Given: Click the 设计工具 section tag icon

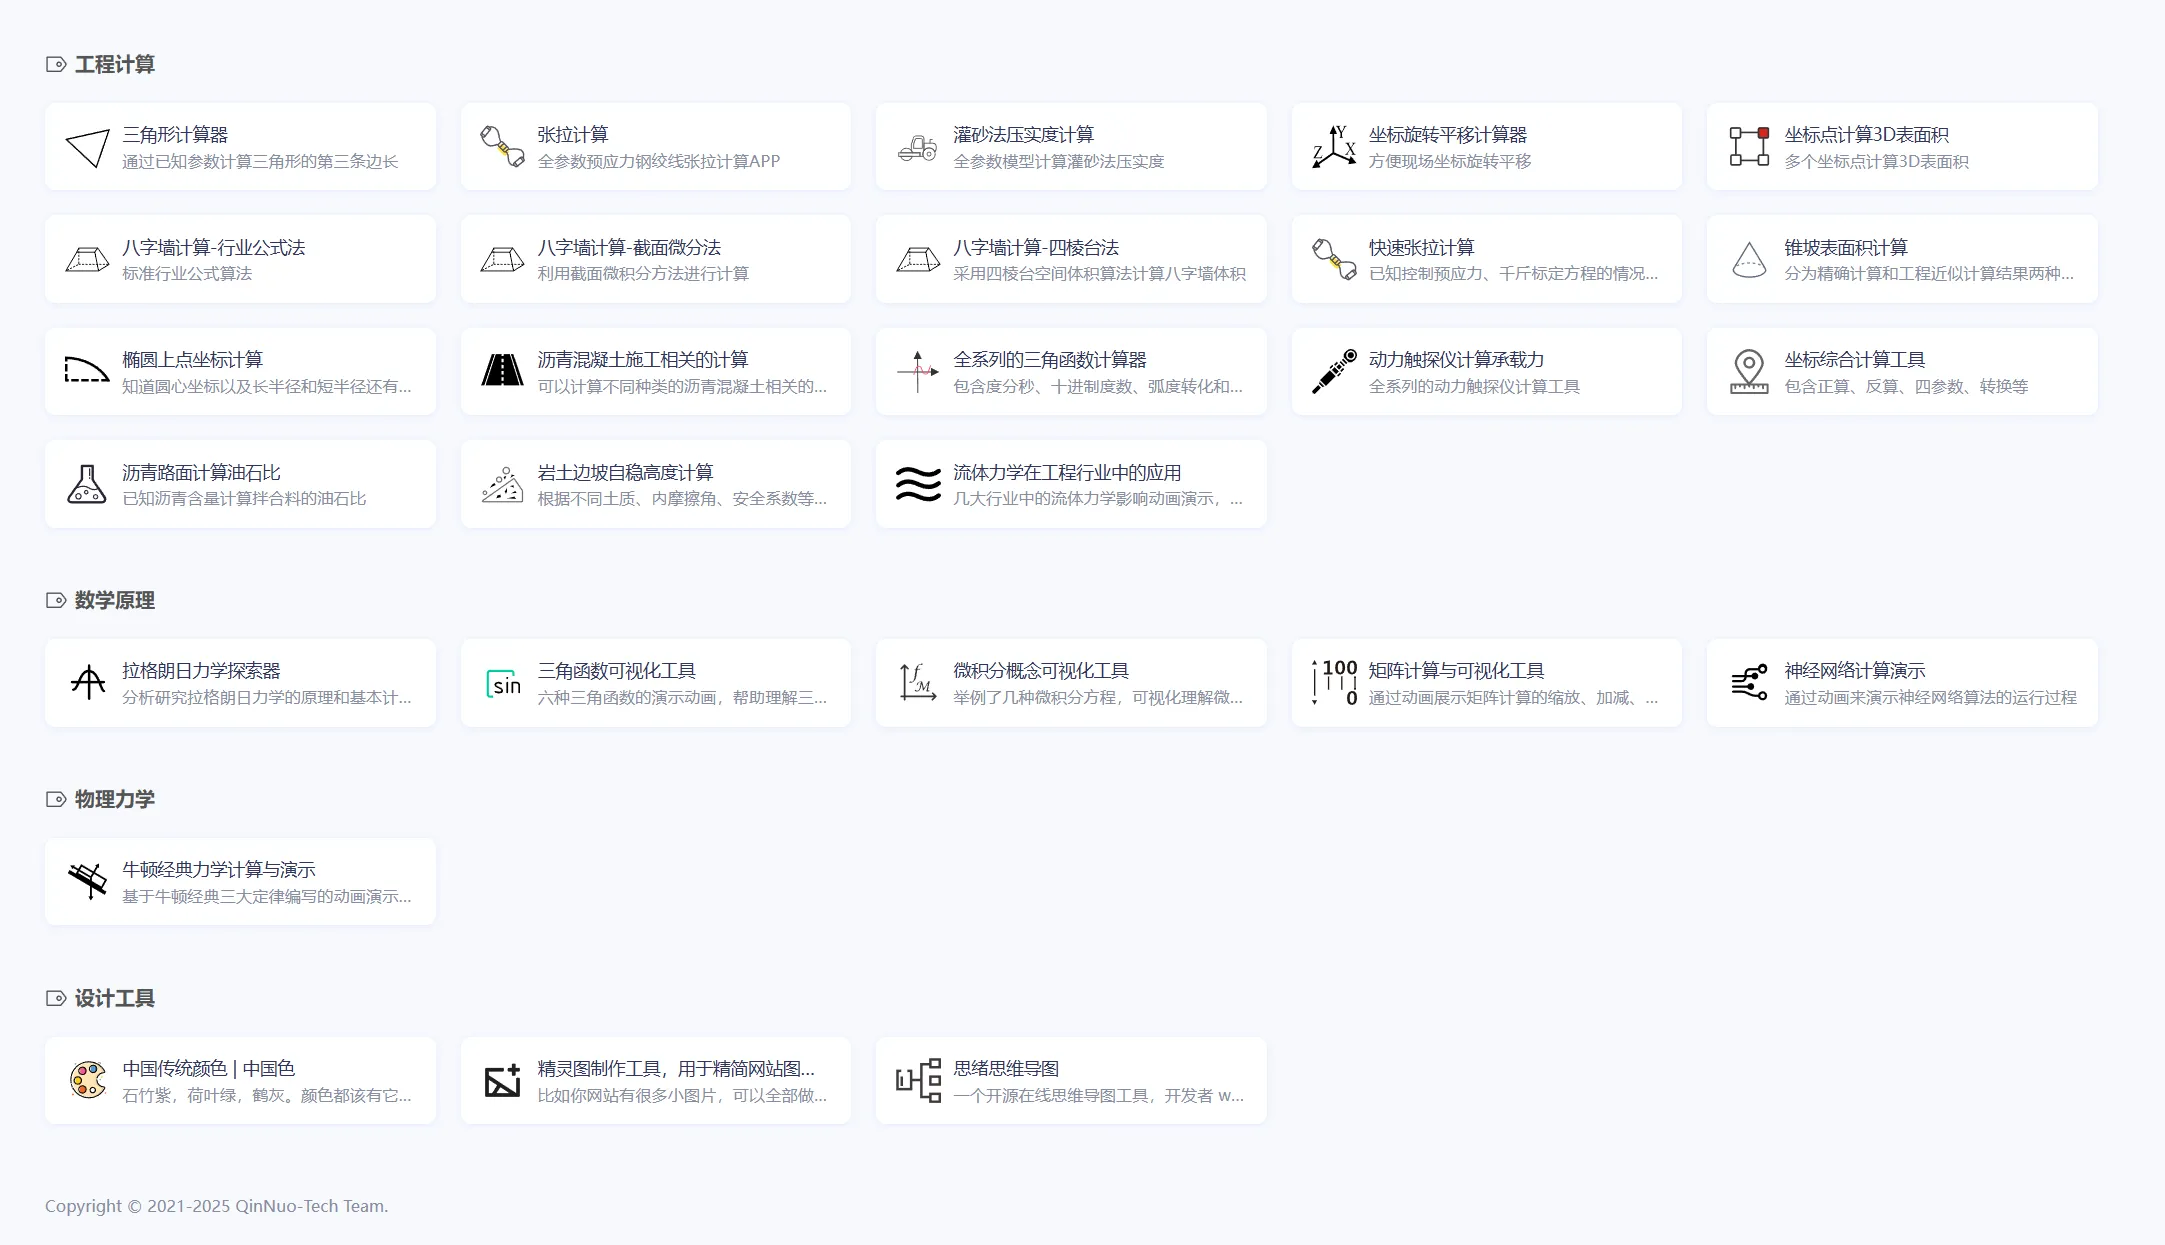Looking at the screenshot, I should pos(56,998).
